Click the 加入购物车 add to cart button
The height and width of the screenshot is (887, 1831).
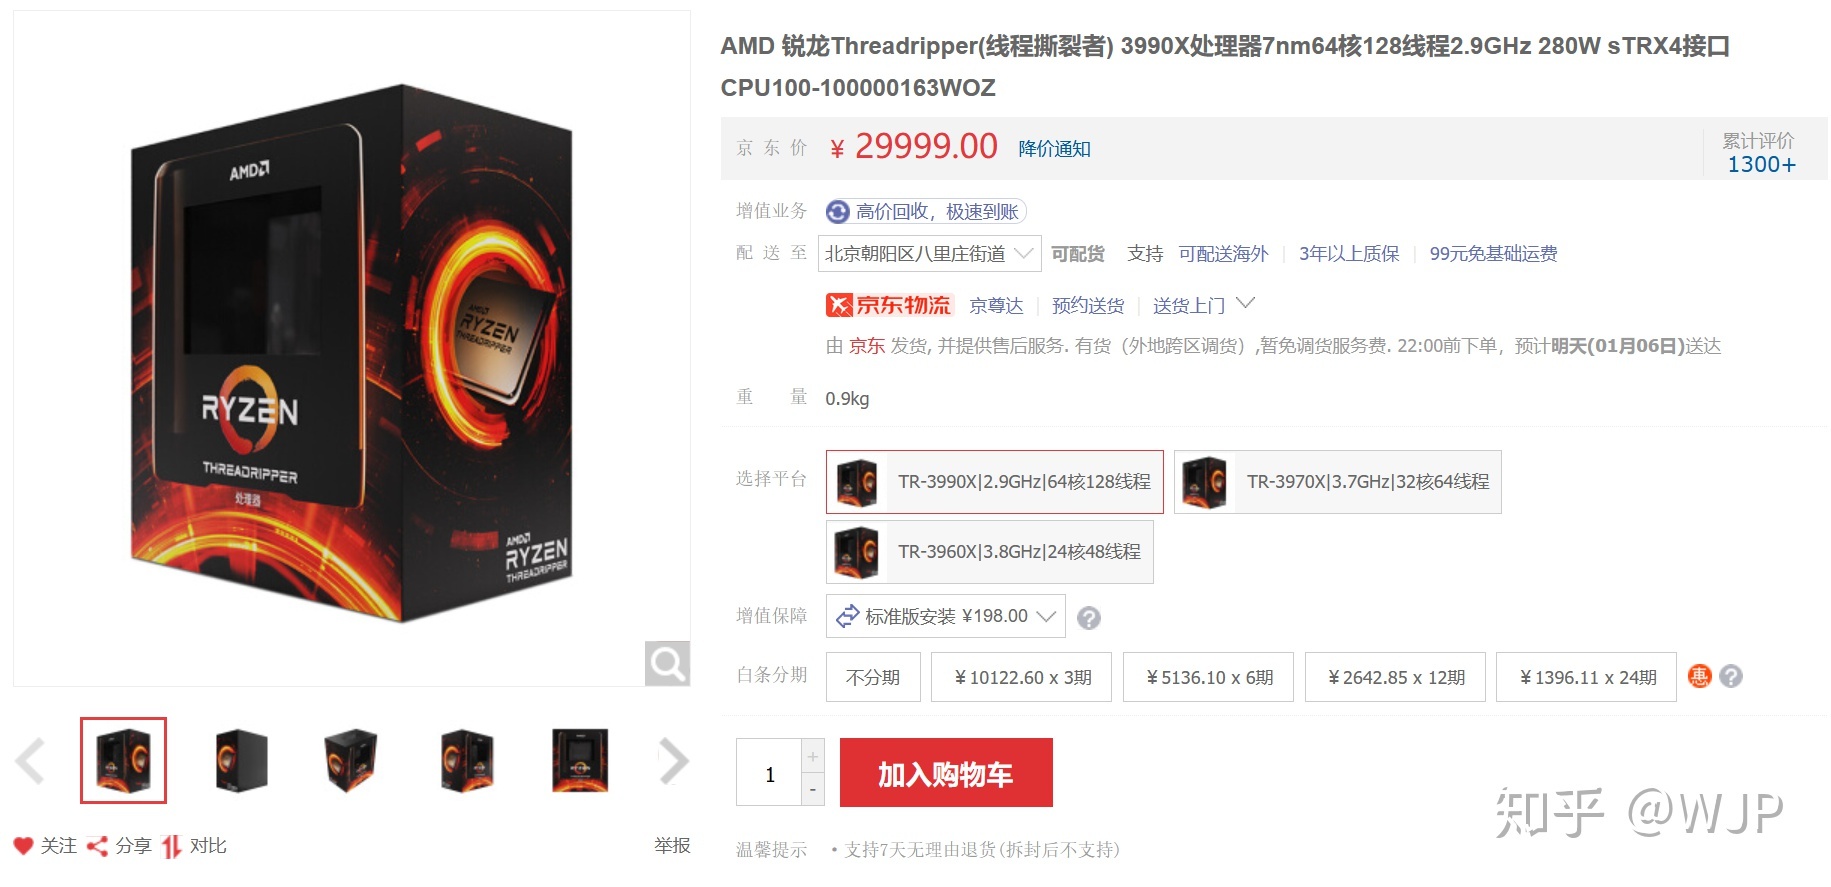coord(946,773)
